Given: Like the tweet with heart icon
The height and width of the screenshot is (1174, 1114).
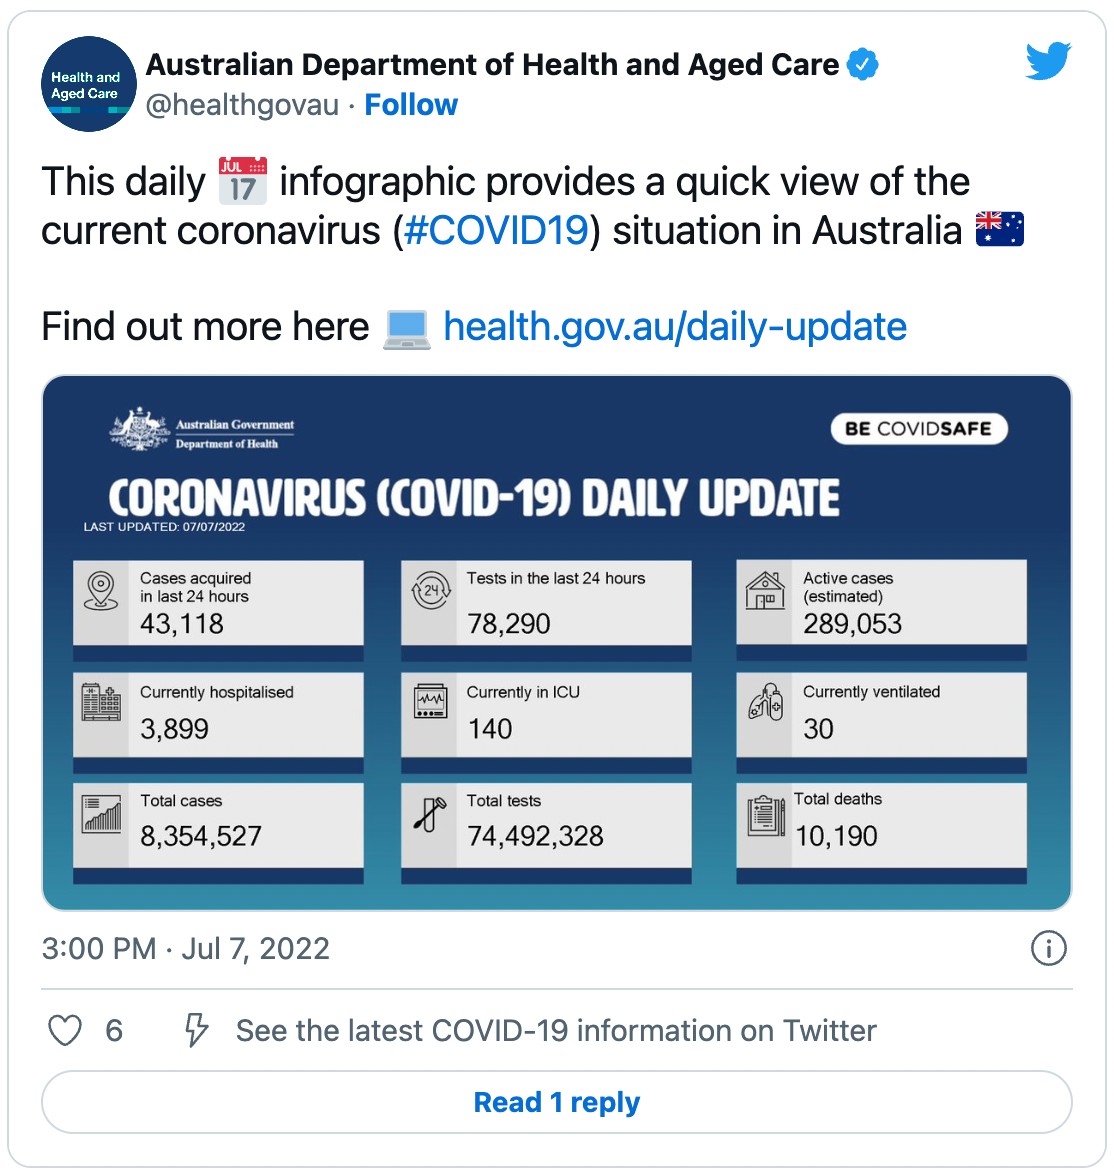Looking at the screenshot, I should click(x=66, y=1030).
